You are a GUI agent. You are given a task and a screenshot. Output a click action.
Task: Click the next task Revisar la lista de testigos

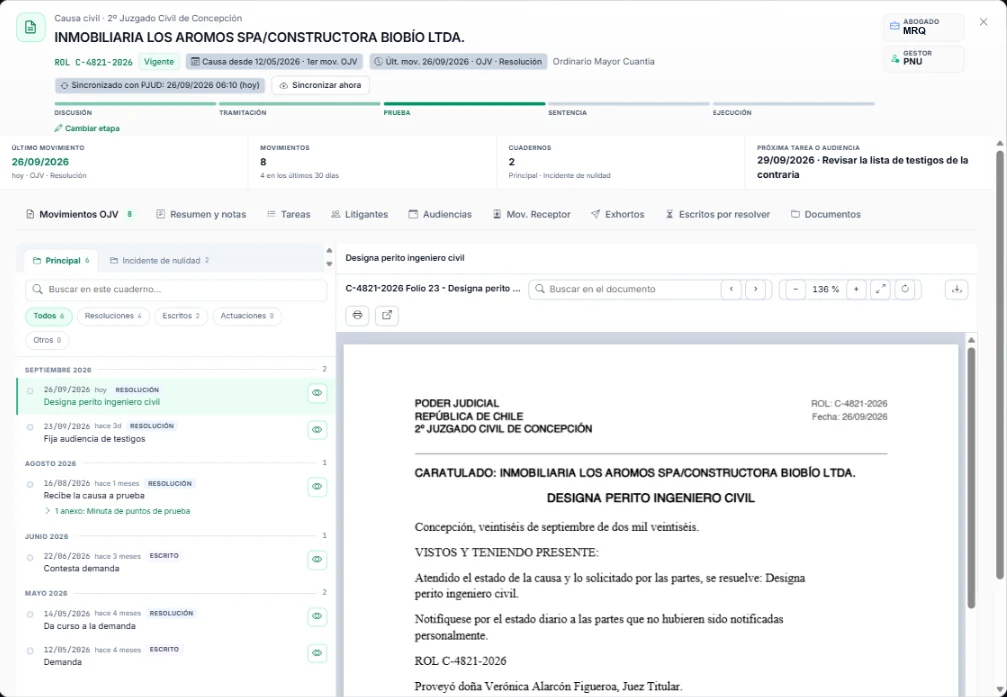pyautogui.click(x=863, y=167)
